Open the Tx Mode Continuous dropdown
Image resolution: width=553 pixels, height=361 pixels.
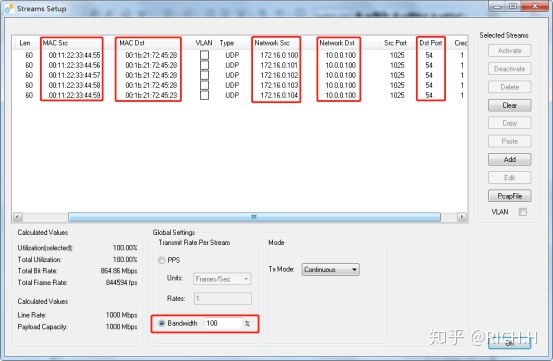point(330,270)
